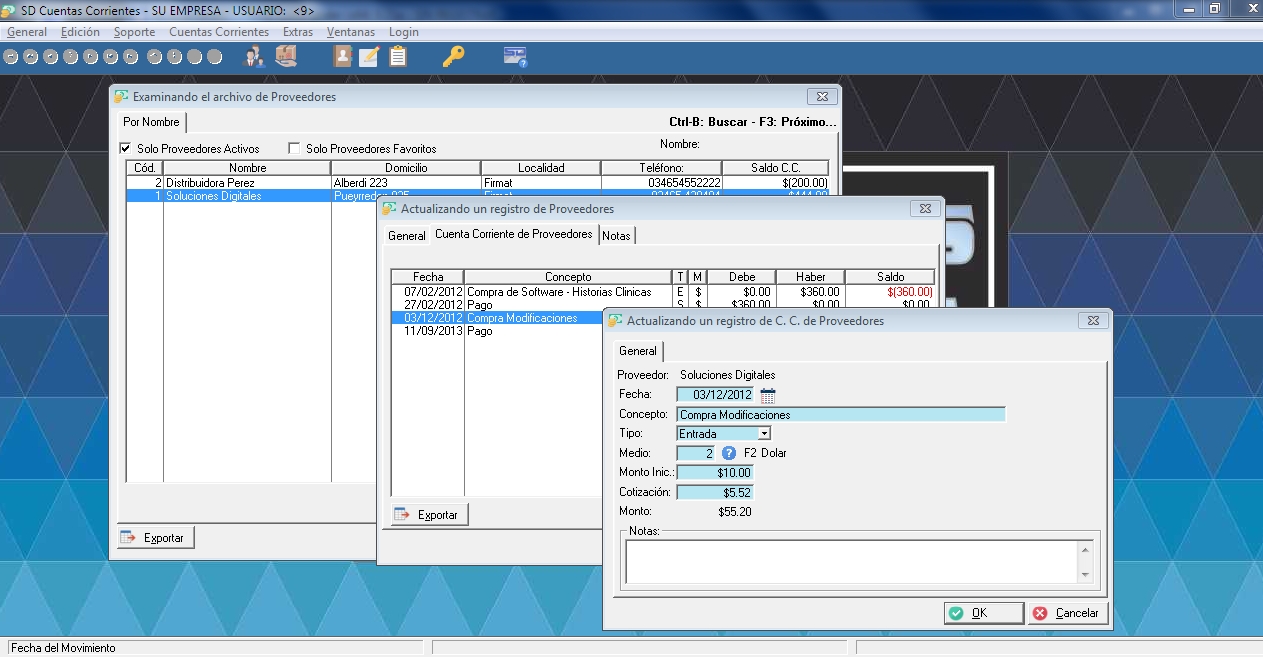Open the Ventanas menu
Viewport: 1263px width, 657px height.
click(350, 32)
